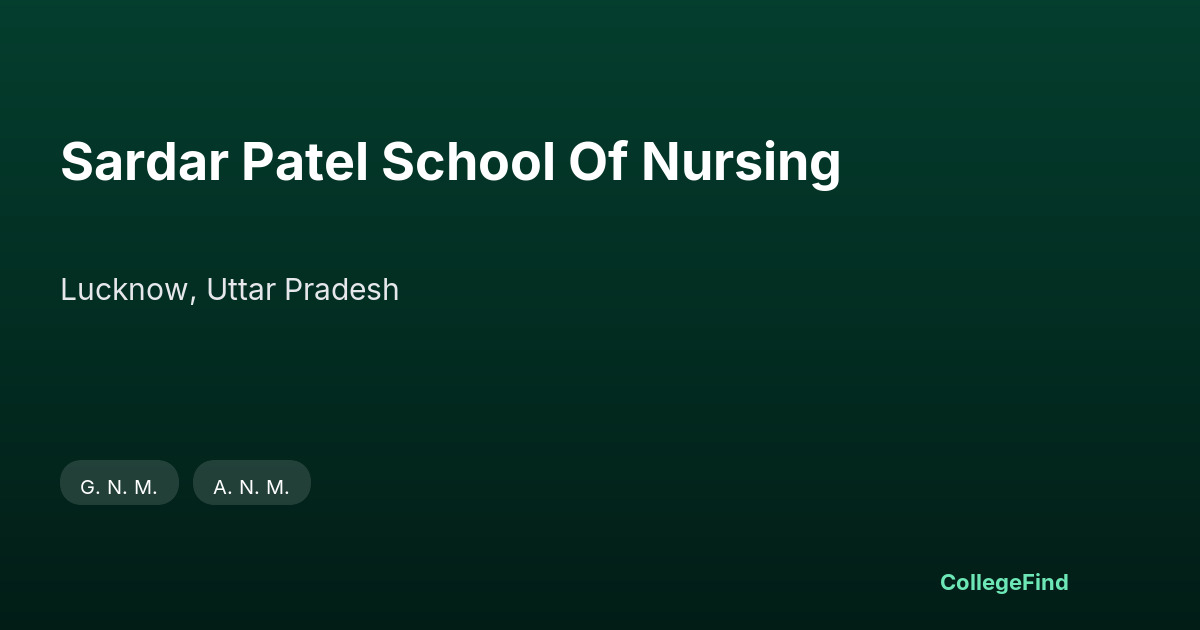Click the word School in the heading
This screenshot has height=630, width=1200.
coord(468,162)
